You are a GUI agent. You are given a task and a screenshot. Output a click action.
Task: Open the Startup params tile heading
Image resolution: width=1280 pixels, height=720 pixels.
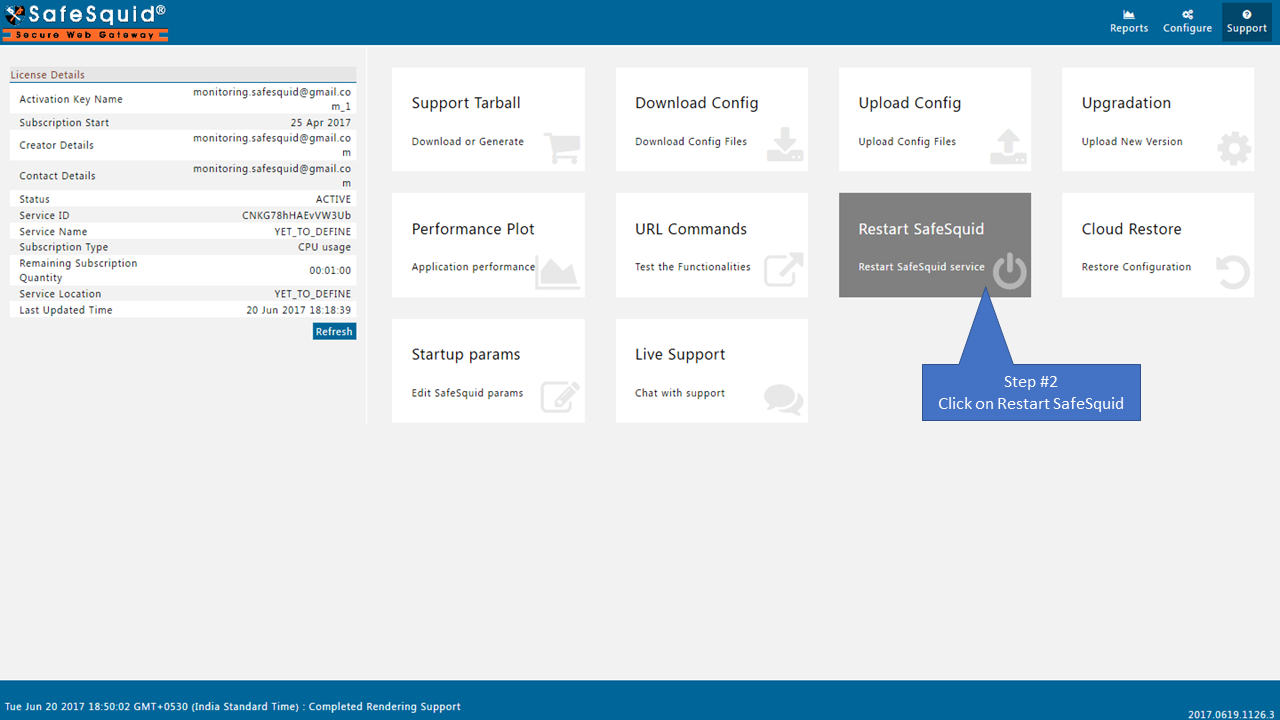click(x=466, y=355)
